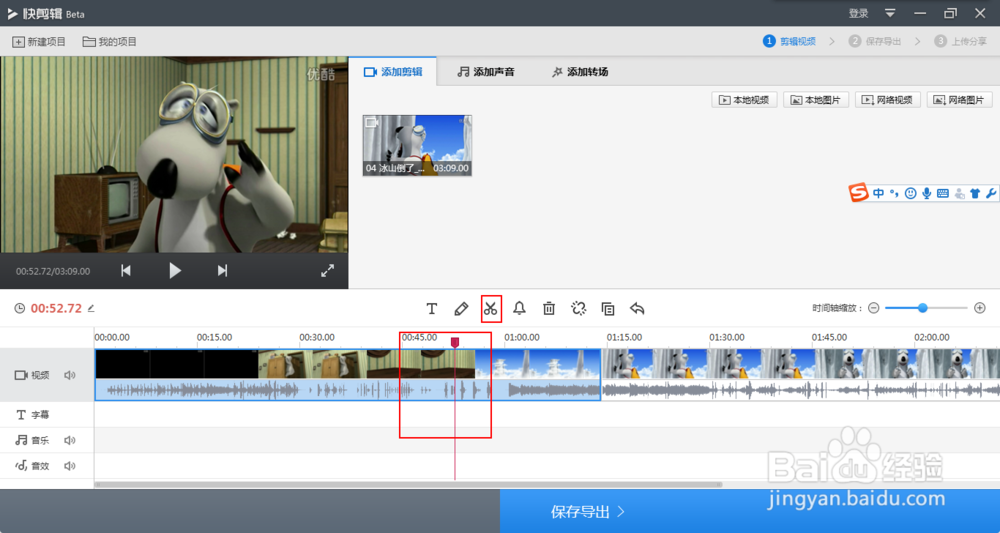
Task: Expand the preview to fullscreen
Action: pyautogui.click(x=328, y=271)
